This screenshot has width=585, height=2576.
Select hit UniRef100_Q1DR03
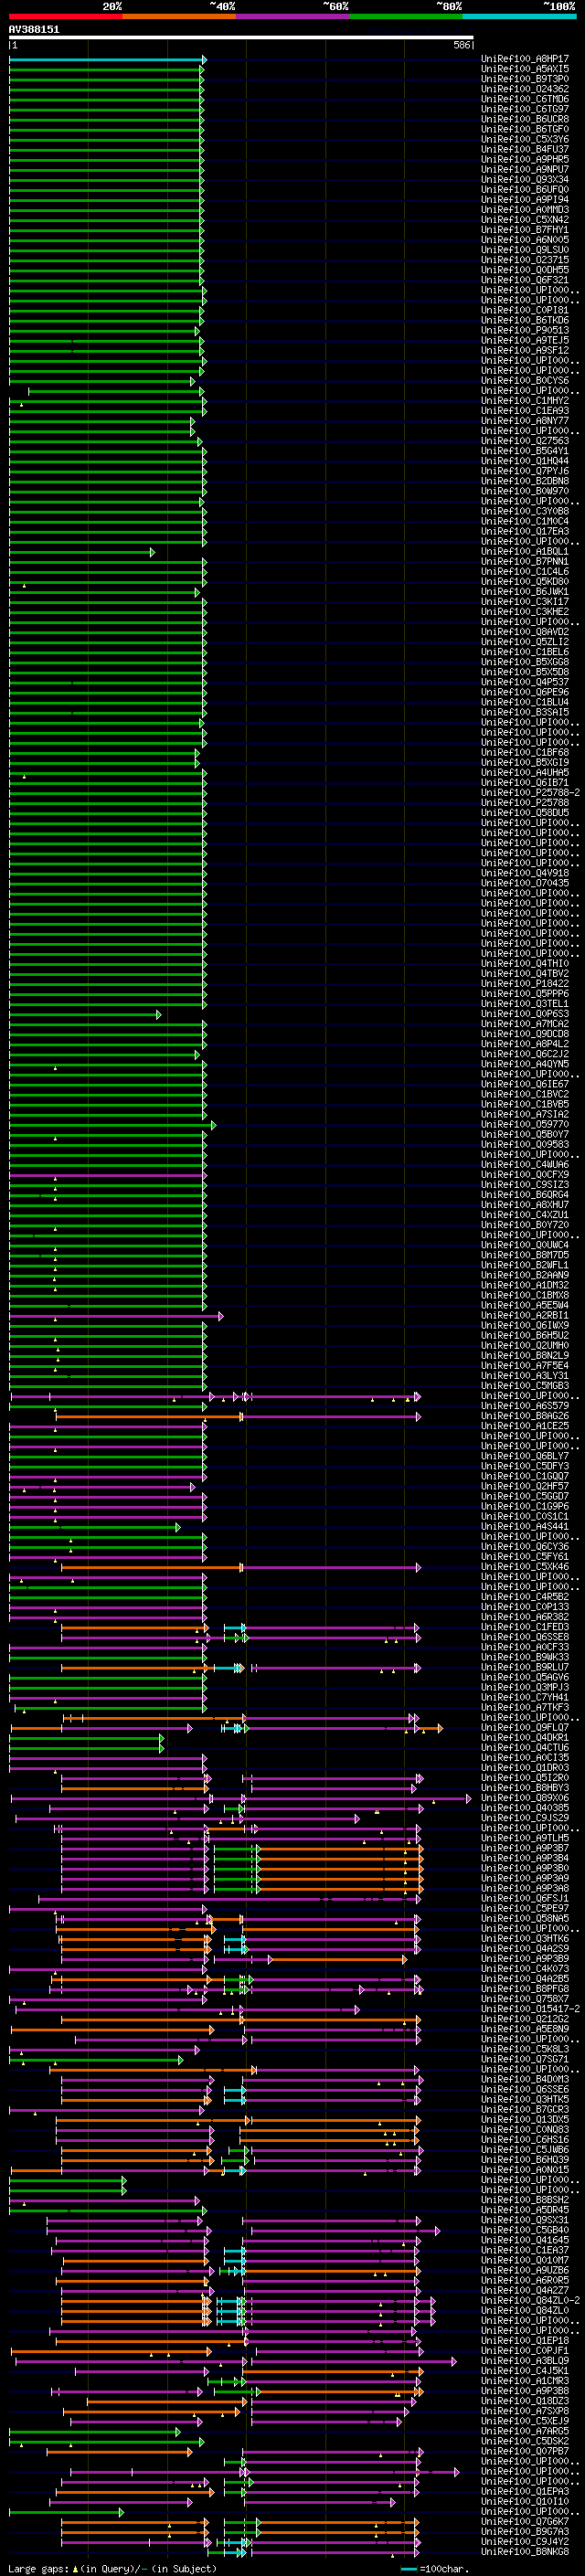click(x=524, y=1767)
